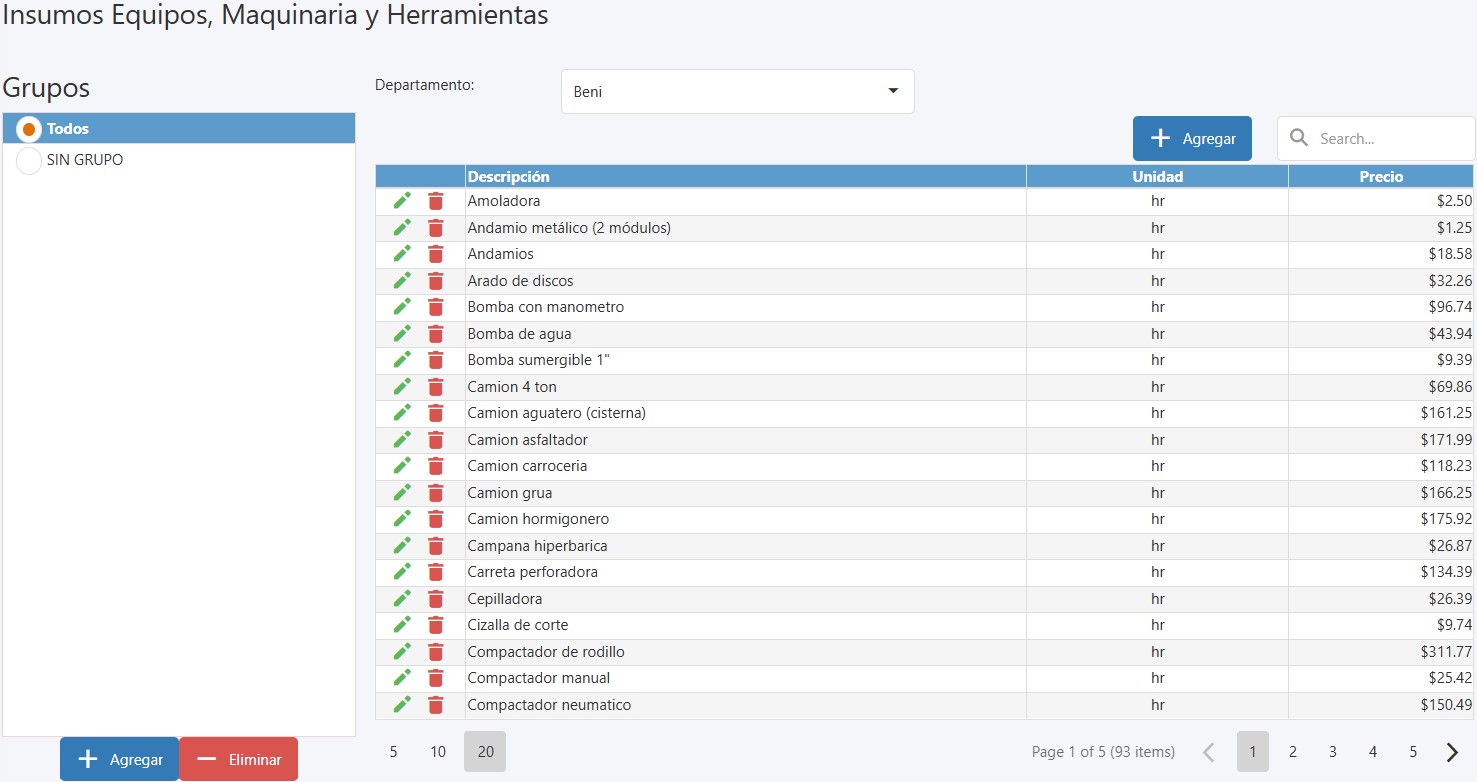
Task: Select the Todos group radio button
Action: tap(29, 129)
